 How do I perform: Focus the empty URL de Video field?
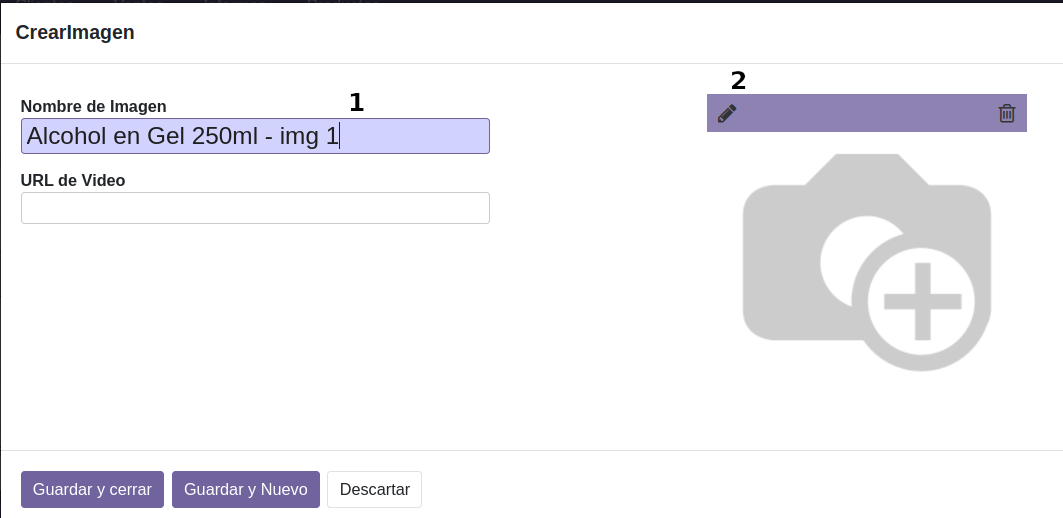pos(255,208)
